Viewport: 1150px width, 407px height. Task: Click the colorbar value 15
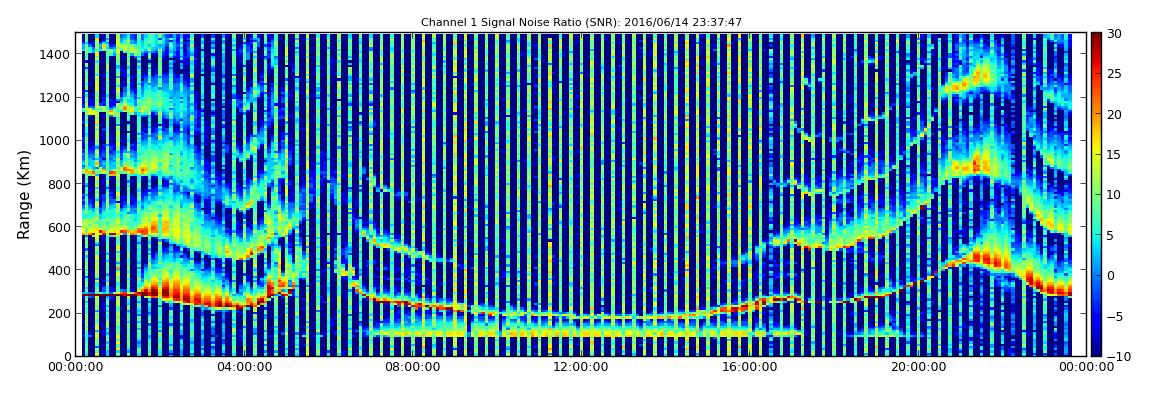click(x=1114, y=155)
